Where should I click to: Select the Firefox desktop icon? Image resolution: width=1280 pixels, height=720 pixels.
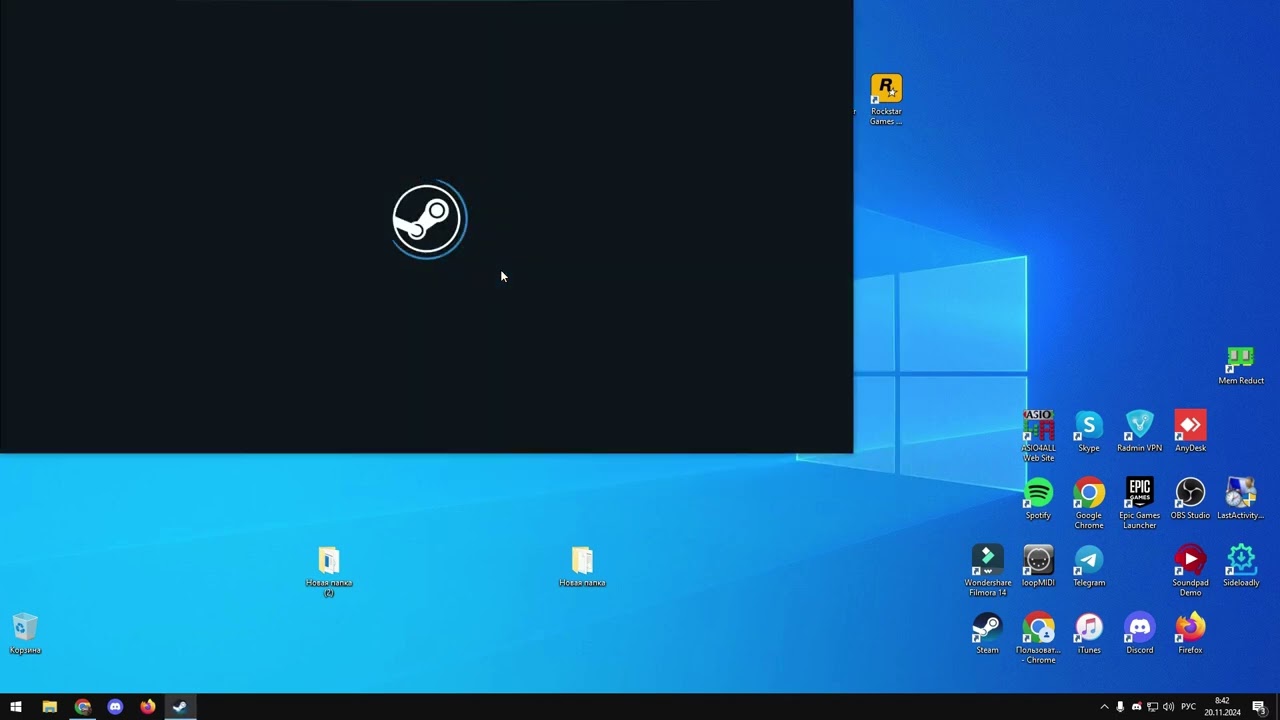click(x=1190, y=632)
